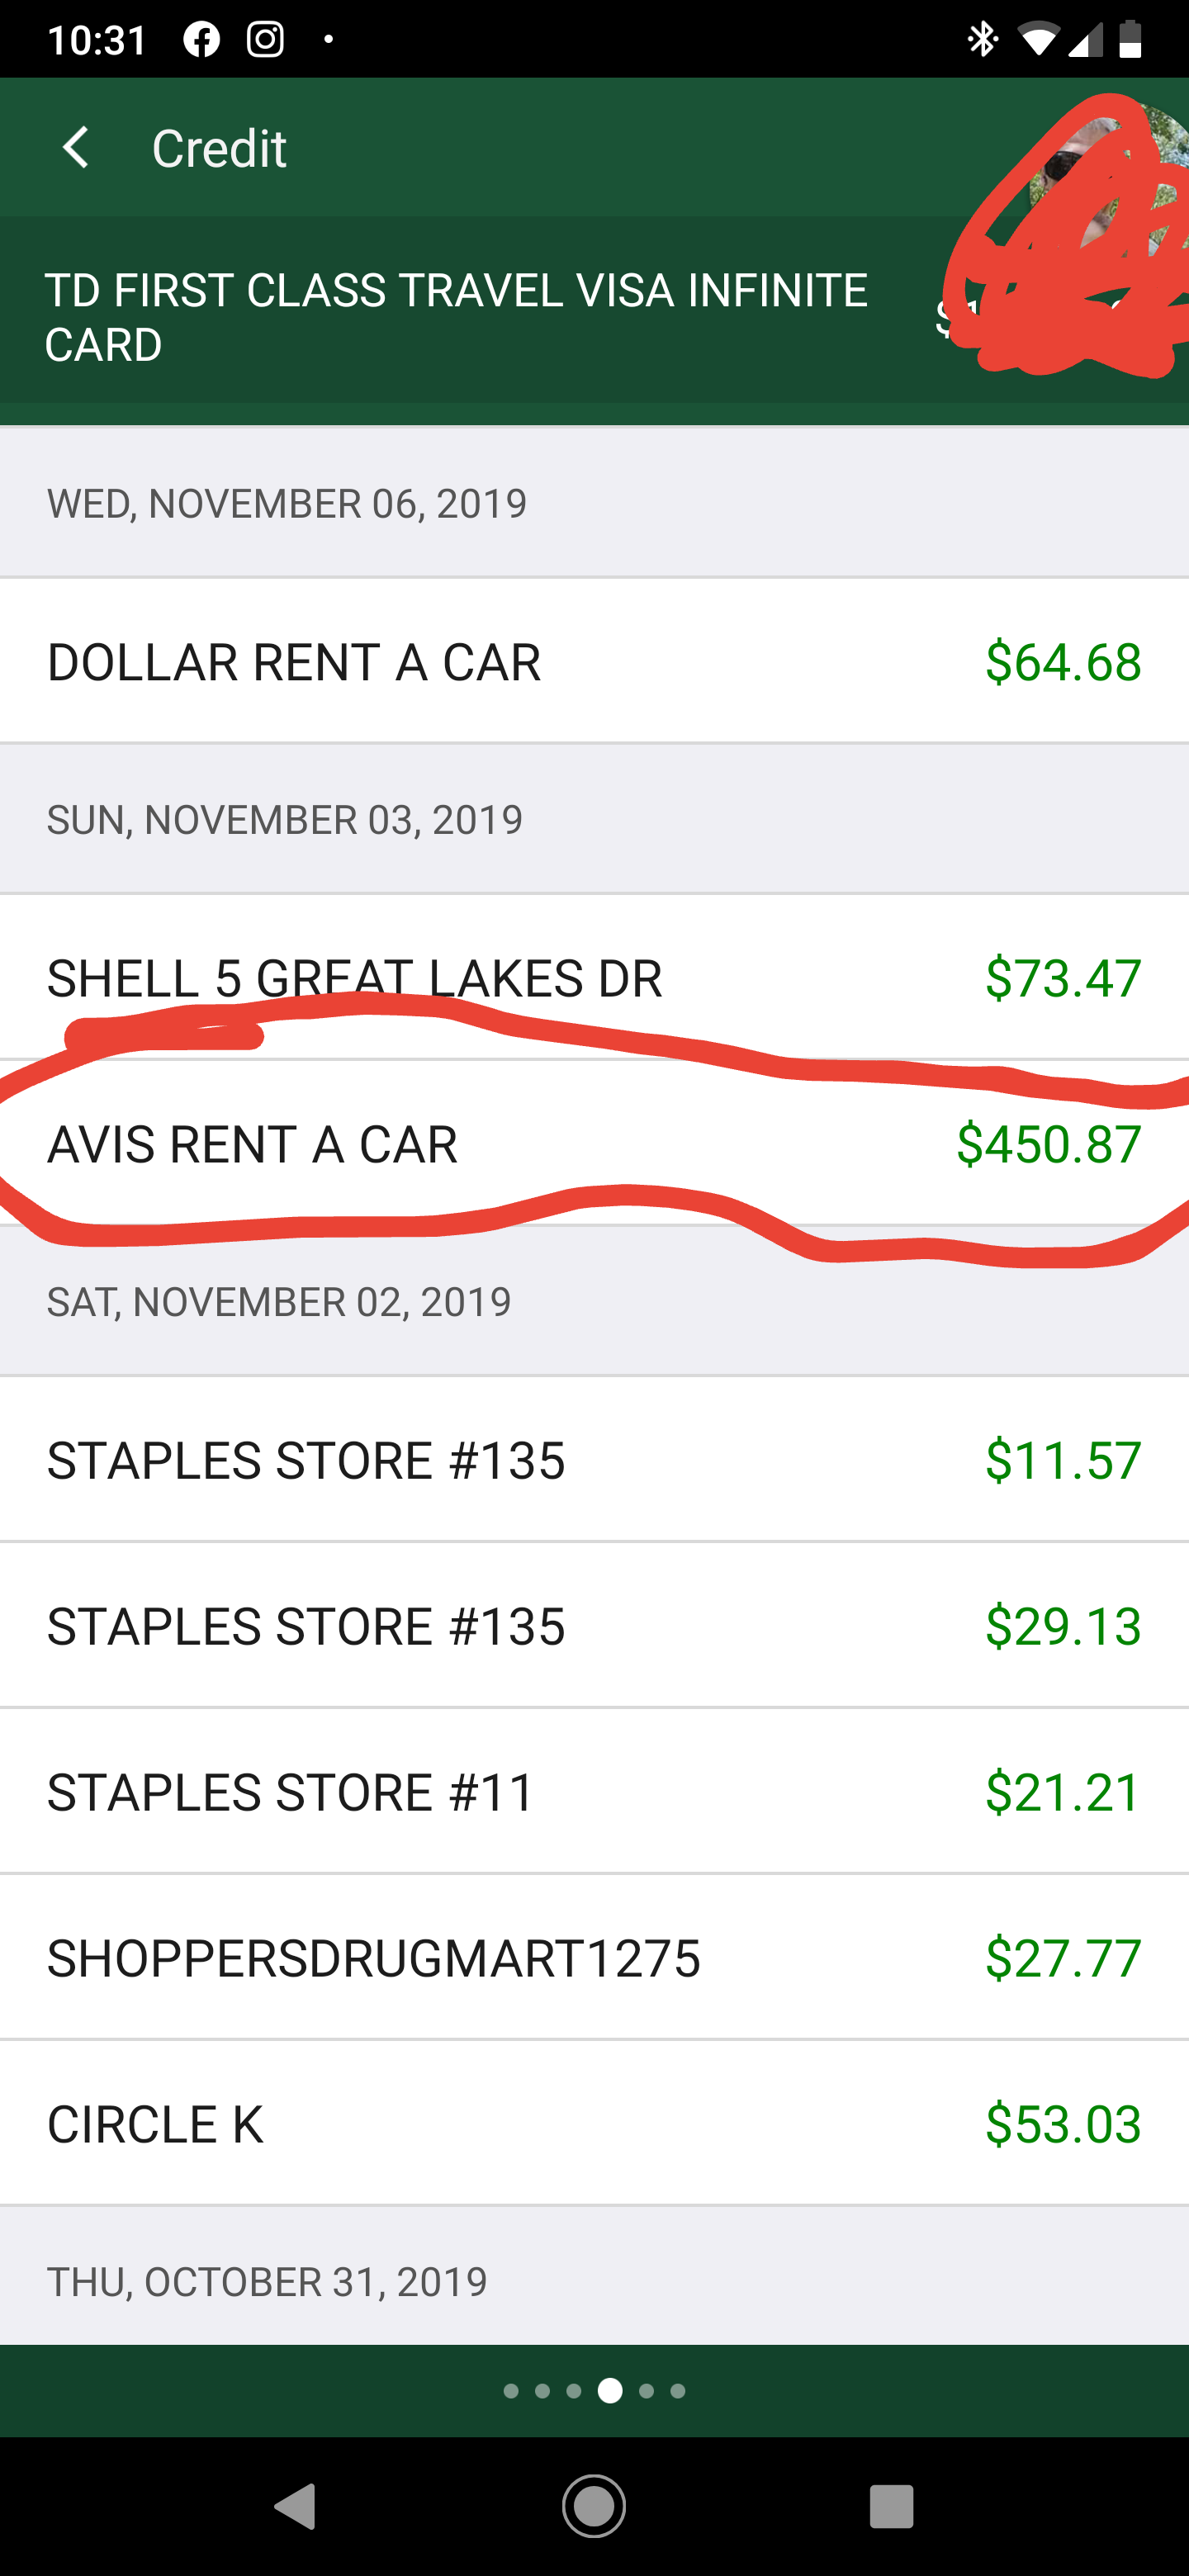Tap the Android home navigation button
This screenshot has height=2576, width=1189.
(594, 2506)
